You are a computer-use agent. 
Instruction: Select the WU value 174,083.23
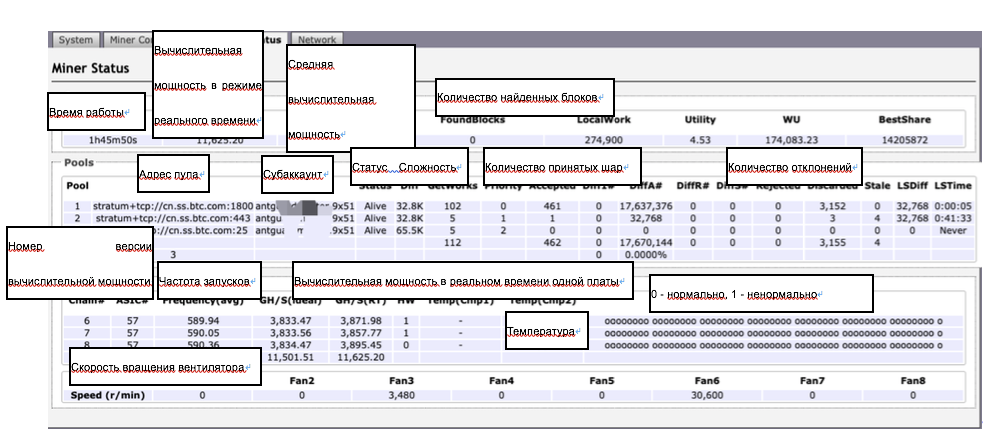tap(791, 140)
